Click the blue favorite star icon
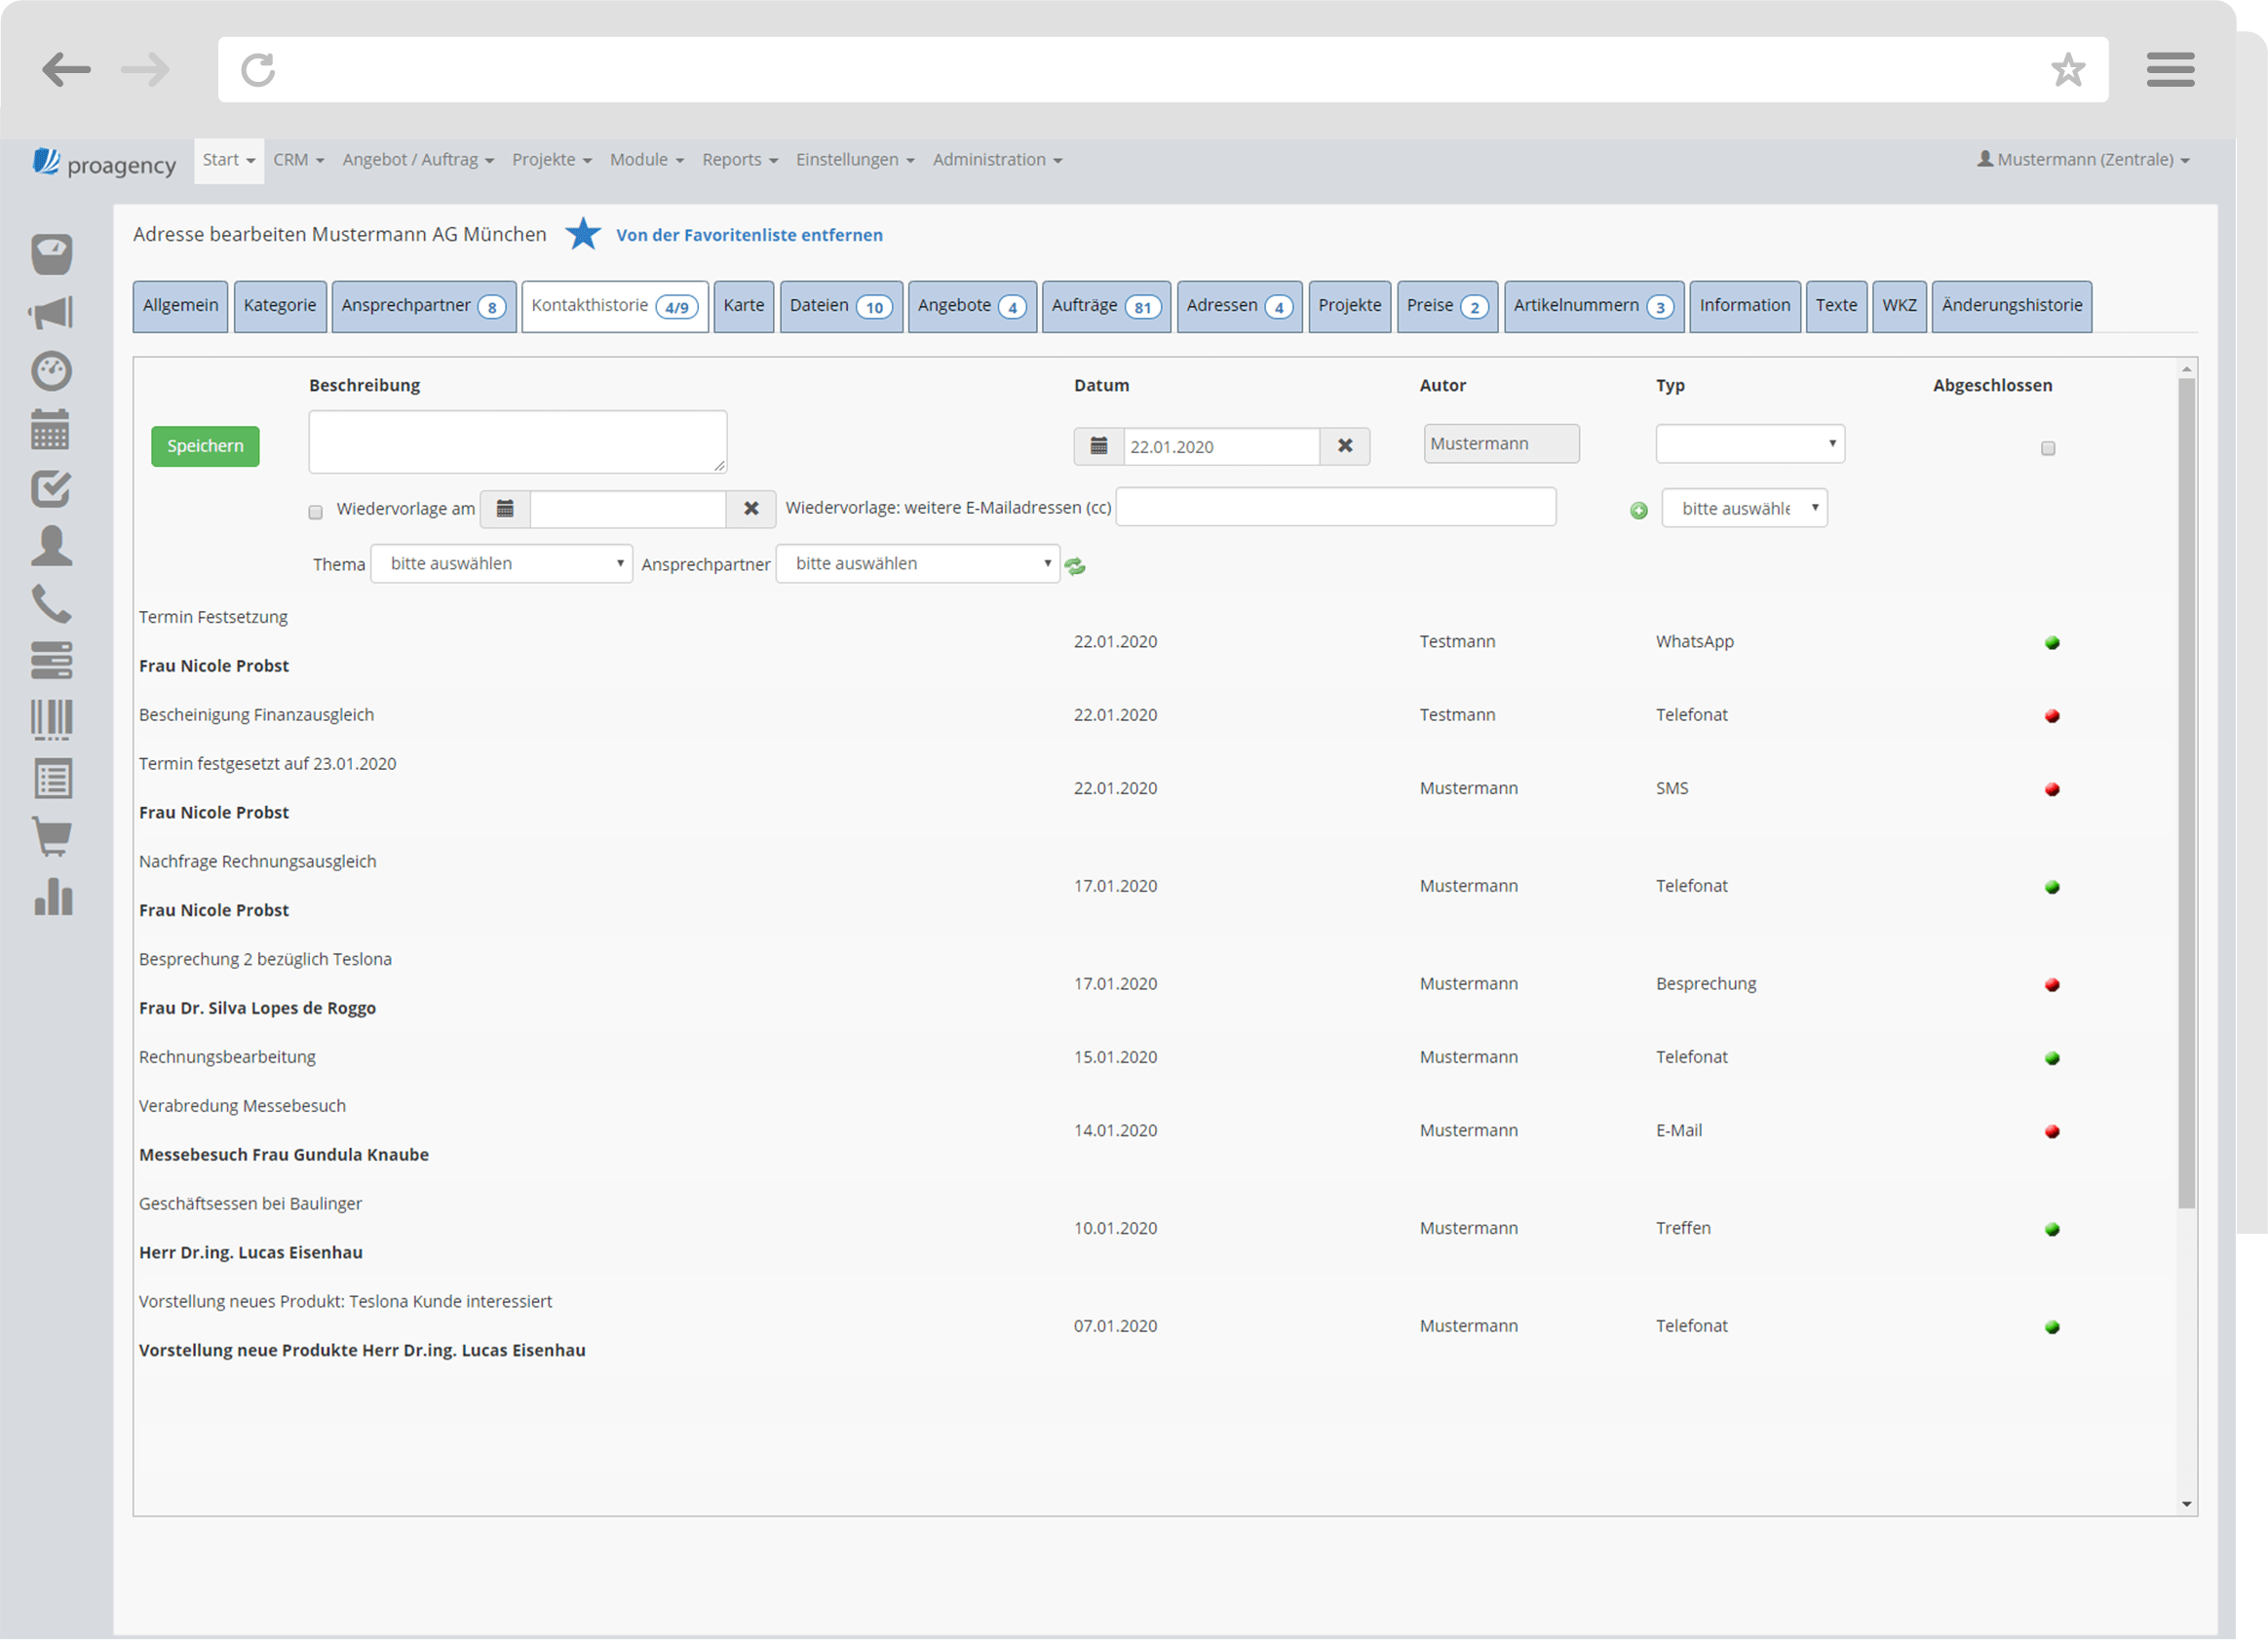The image size is (2268, 1646). click(x=583, y=234)
